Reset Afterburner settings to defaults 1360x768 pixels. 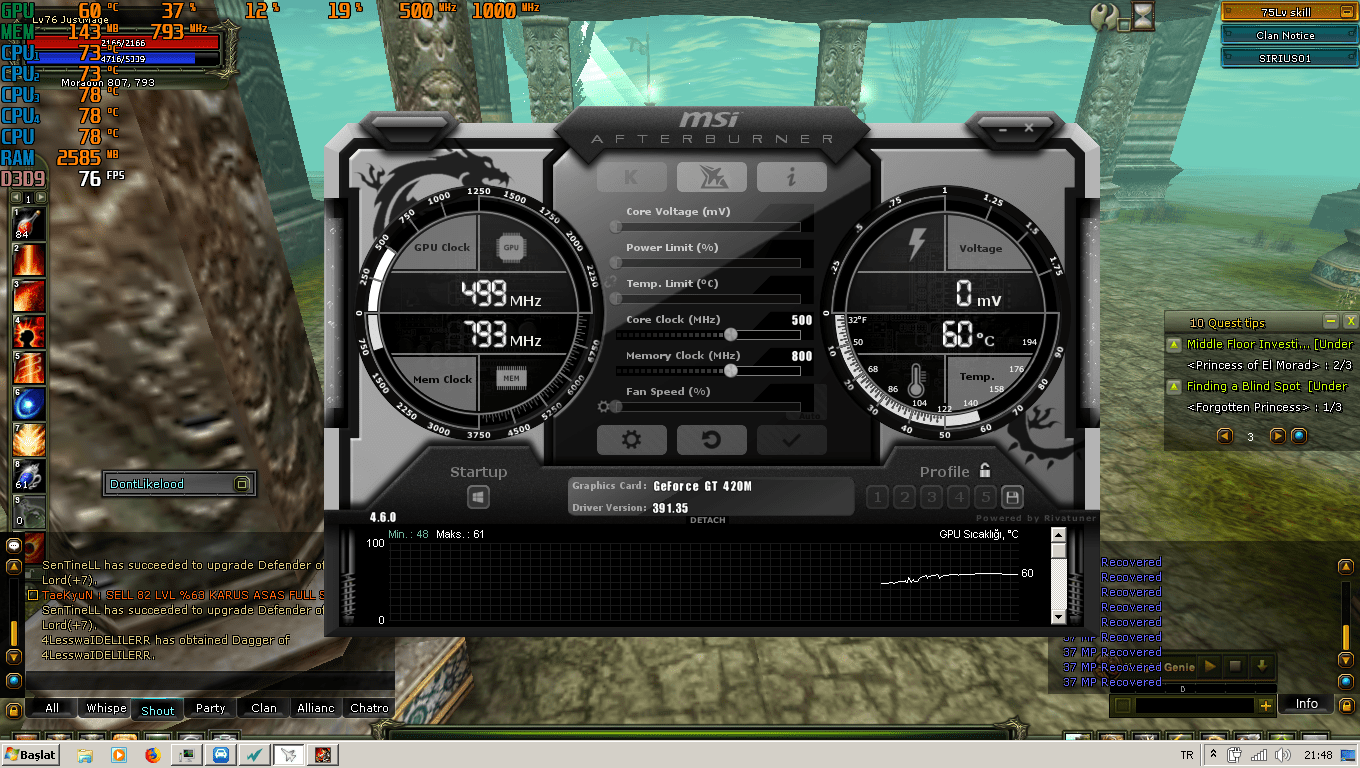711,440
